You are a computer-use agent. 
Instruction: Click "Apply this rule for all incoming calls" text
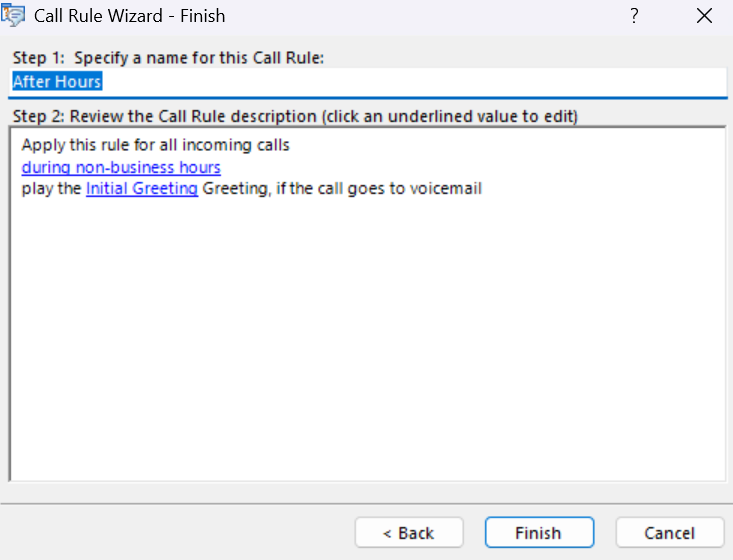(x=155, y=145)
